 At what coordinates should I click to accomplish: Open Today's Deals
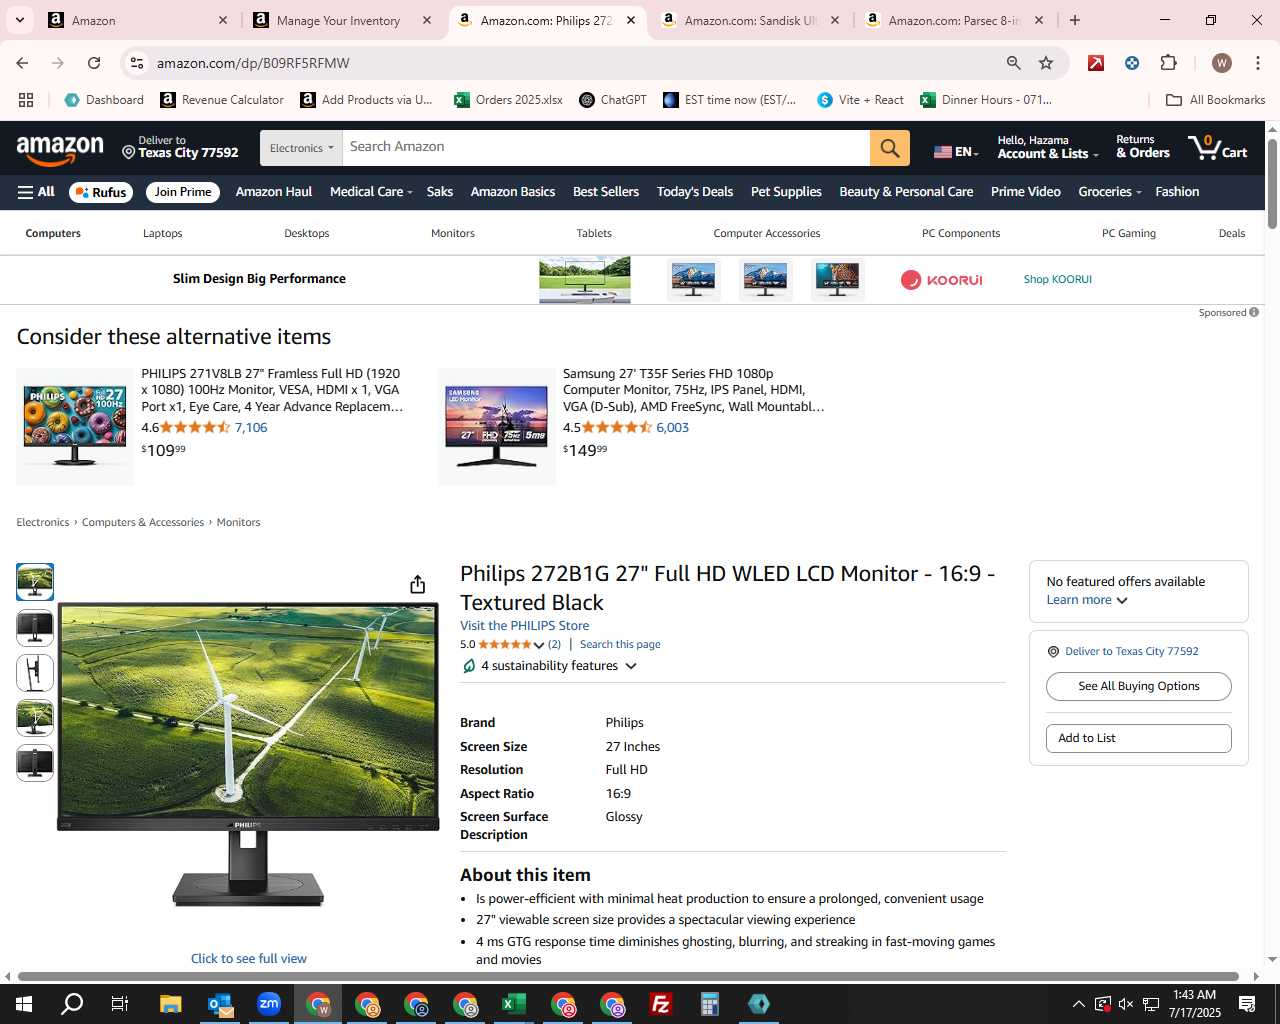point(695,192)
